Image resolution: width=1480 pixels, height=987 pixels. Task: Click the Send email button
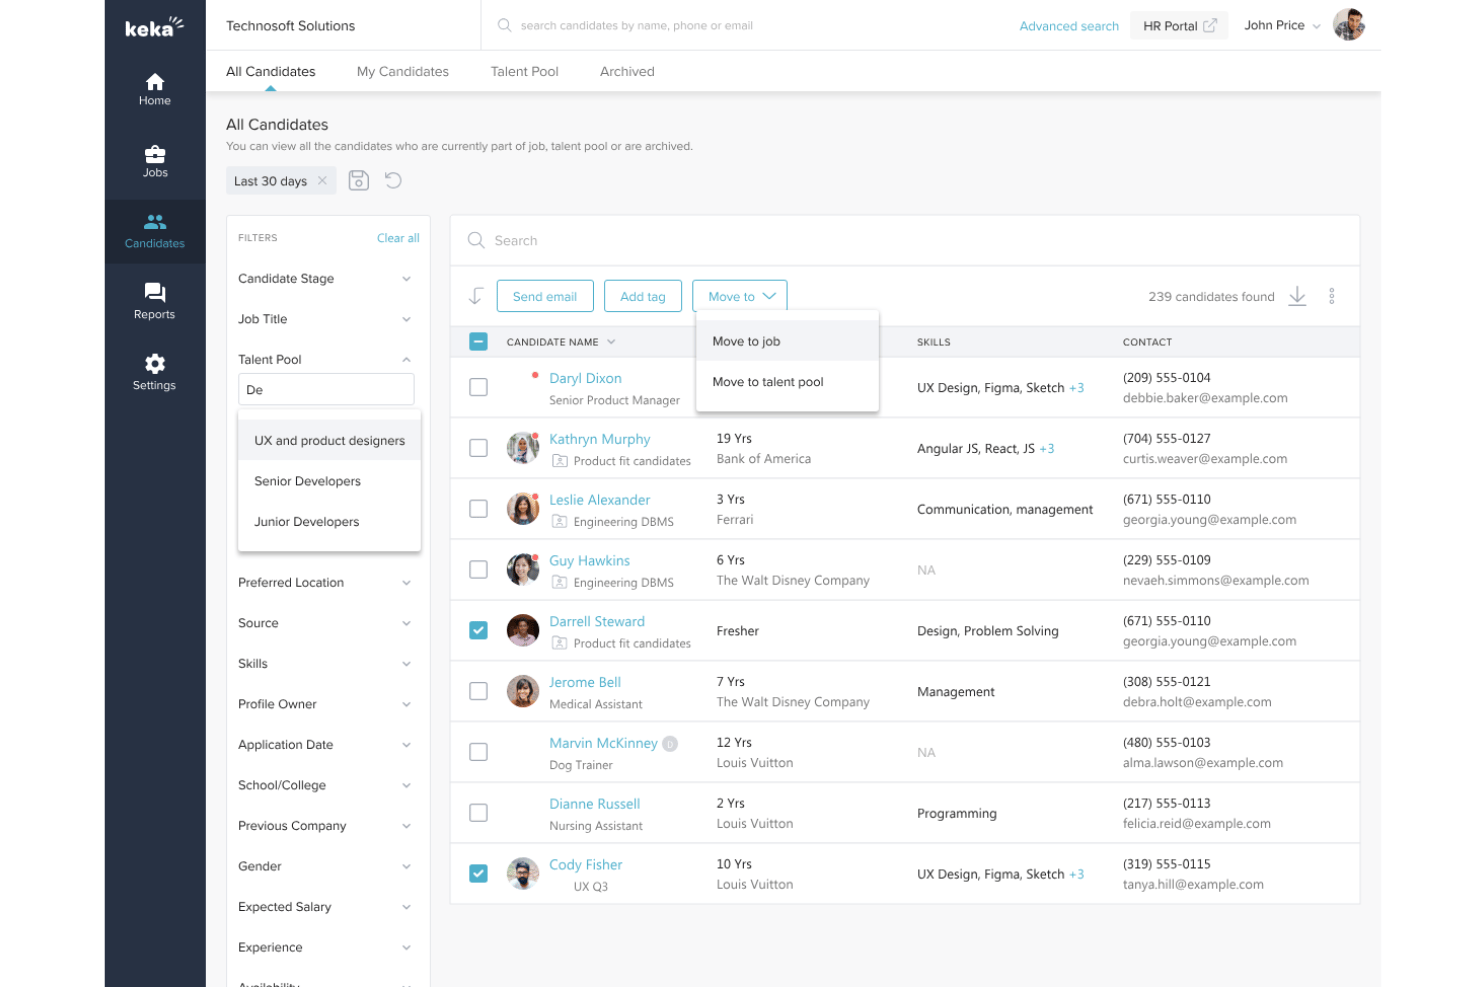(545, 296)
